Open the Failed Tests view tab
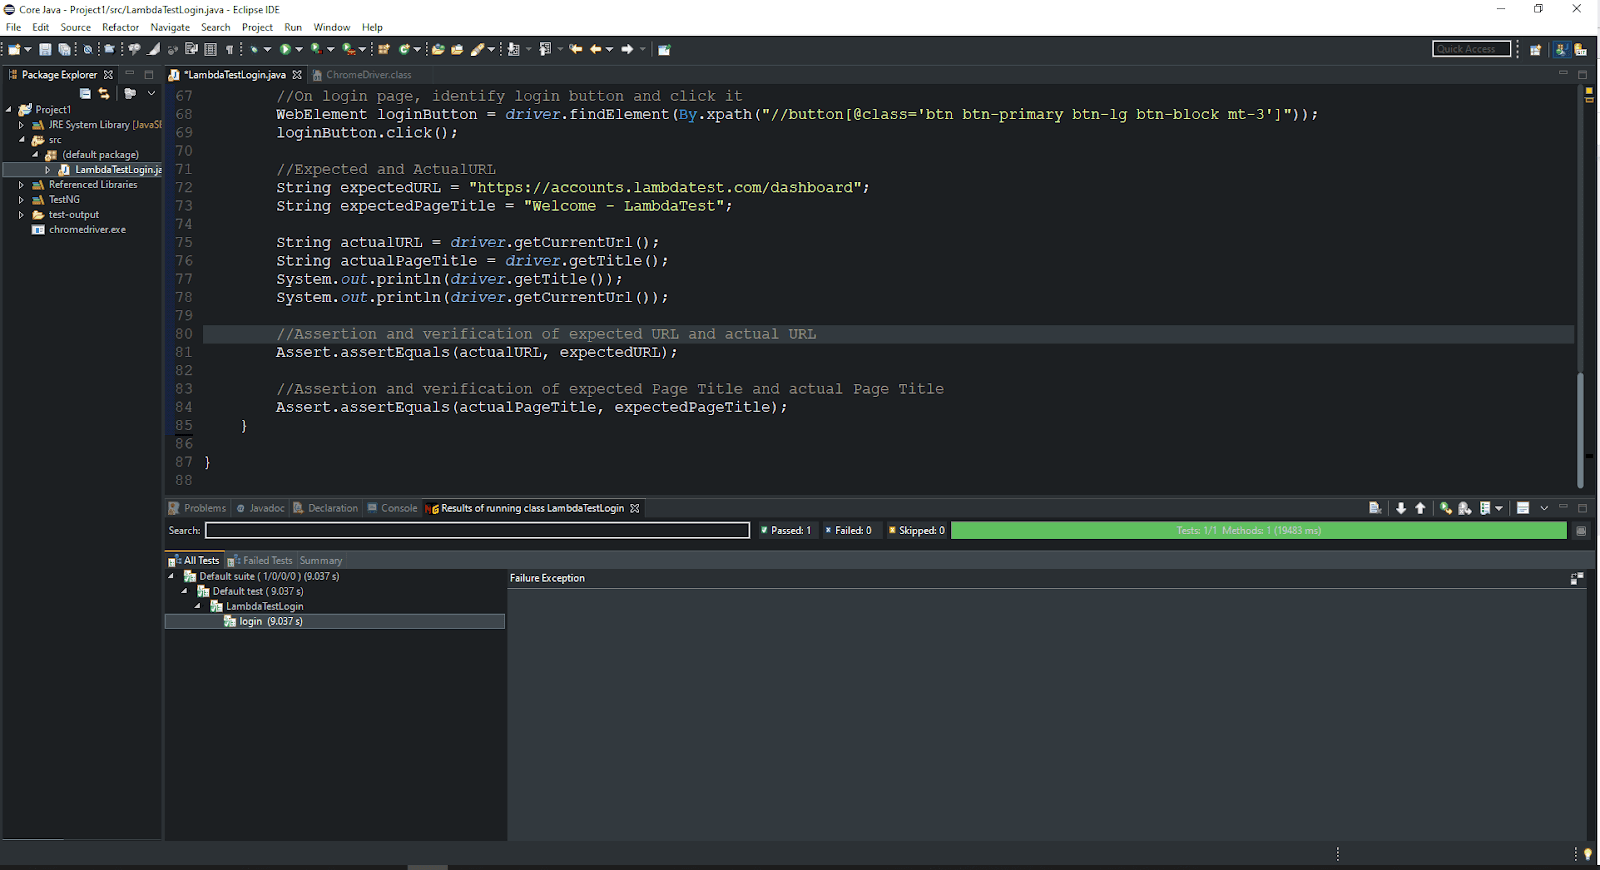 (x=261, y=561)
